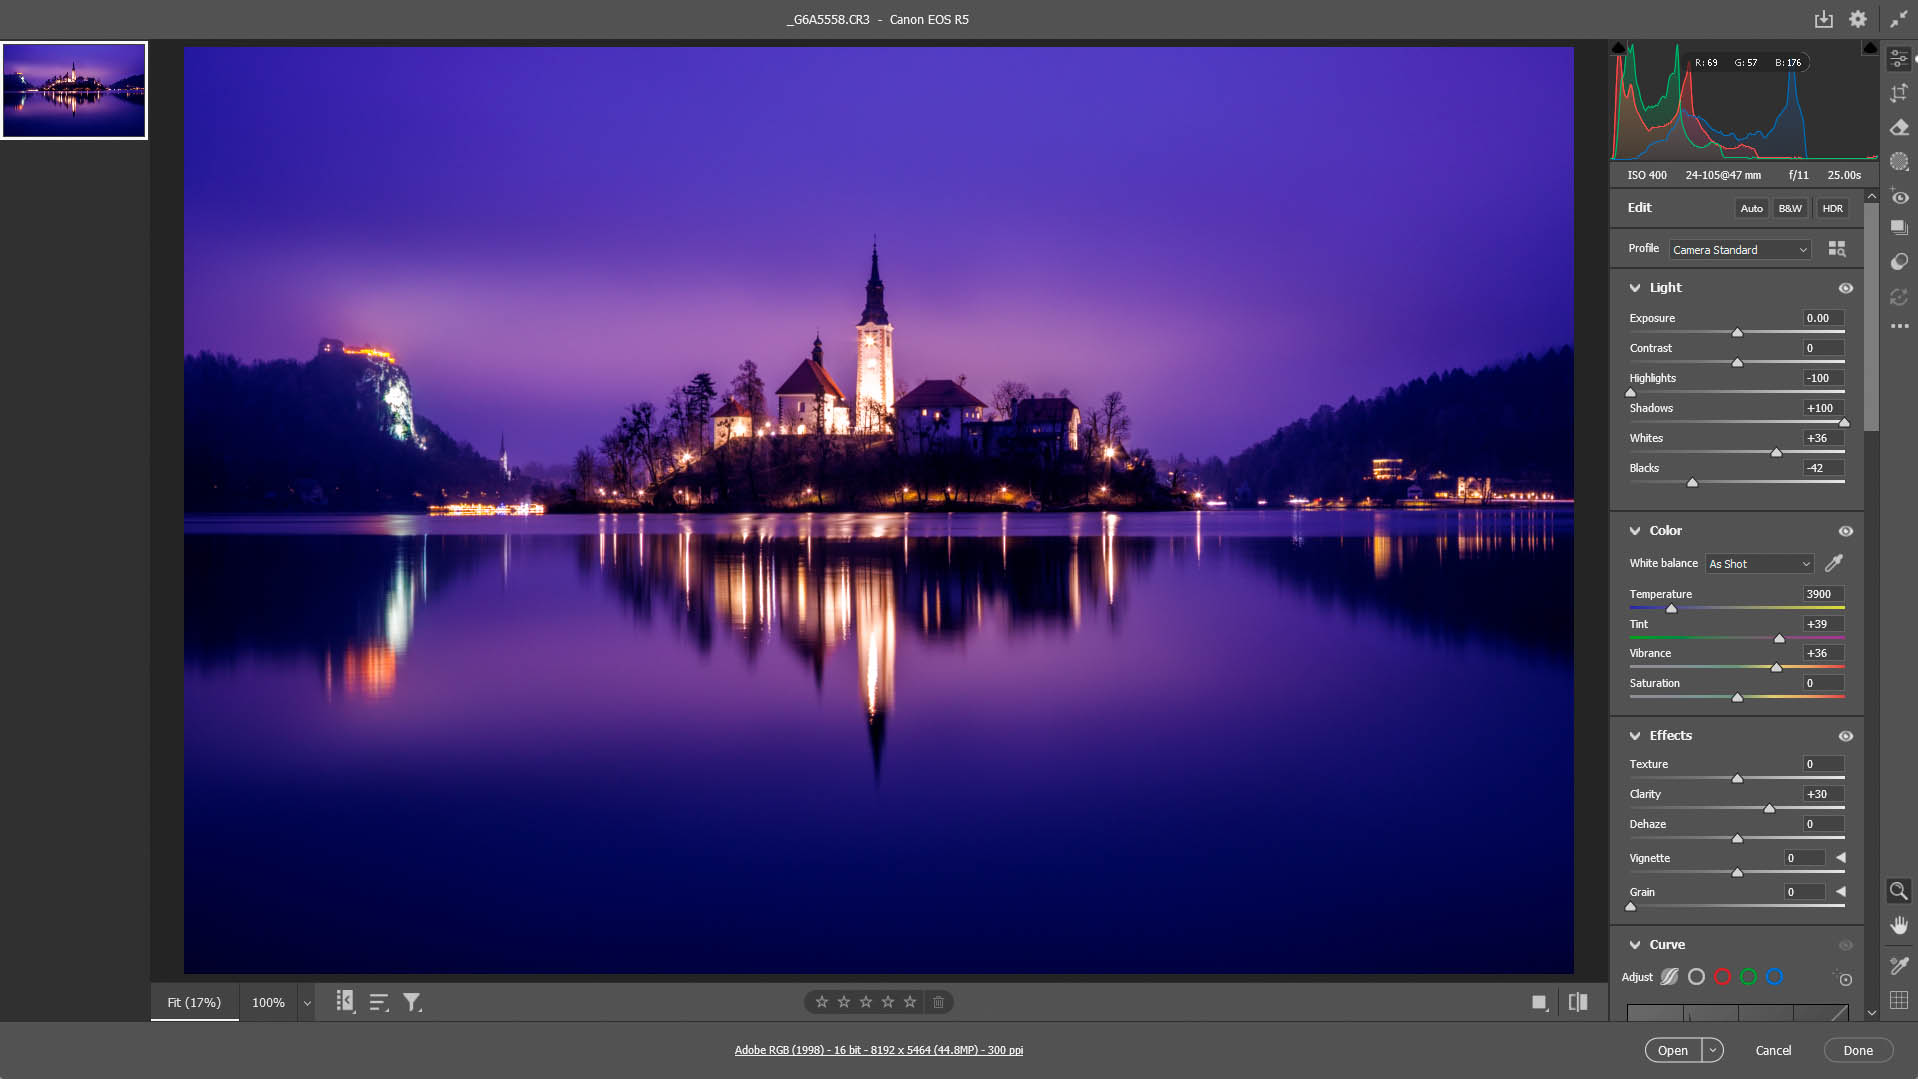The image size is (1918, 1079).
Task: Select the Red Eye removal tool
Action: point(1899,197)
